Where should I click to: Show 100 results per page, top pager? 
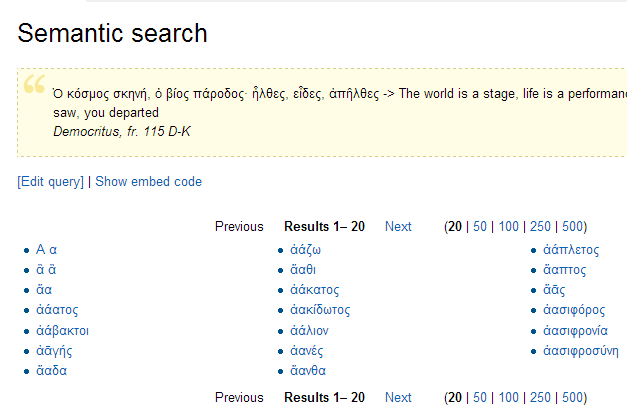tap(509, 227)
